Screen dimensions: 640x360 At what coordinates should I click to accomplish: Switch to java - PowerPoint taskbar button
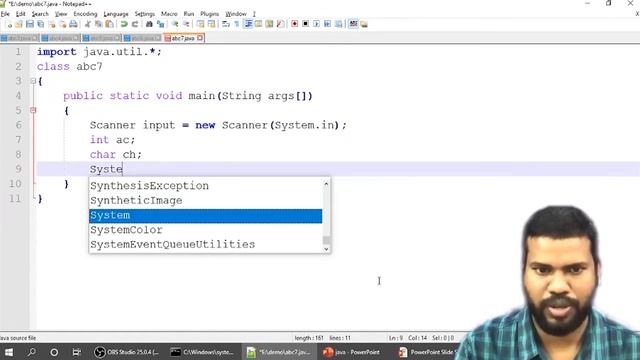tap(351, 352)
